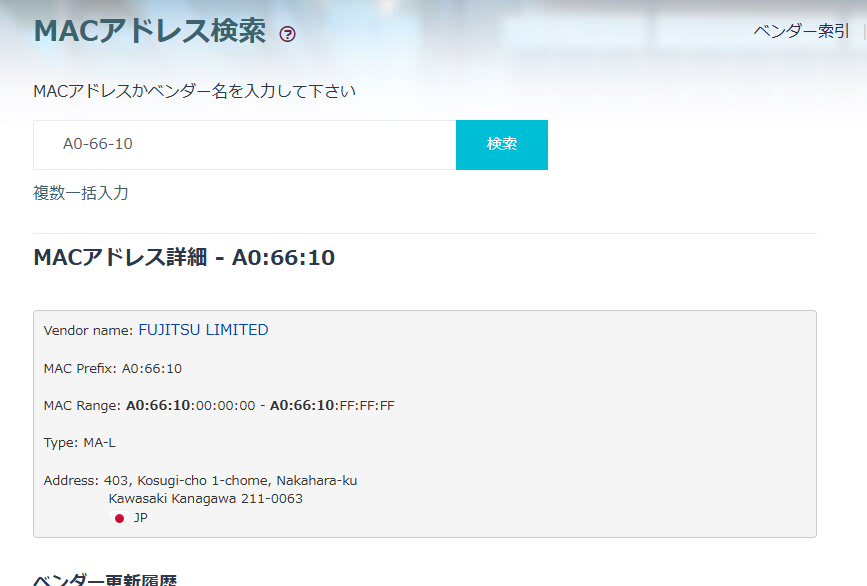
Task: Click the MAC Prefix: A0:66:10 text
Action: pos(113,369)
